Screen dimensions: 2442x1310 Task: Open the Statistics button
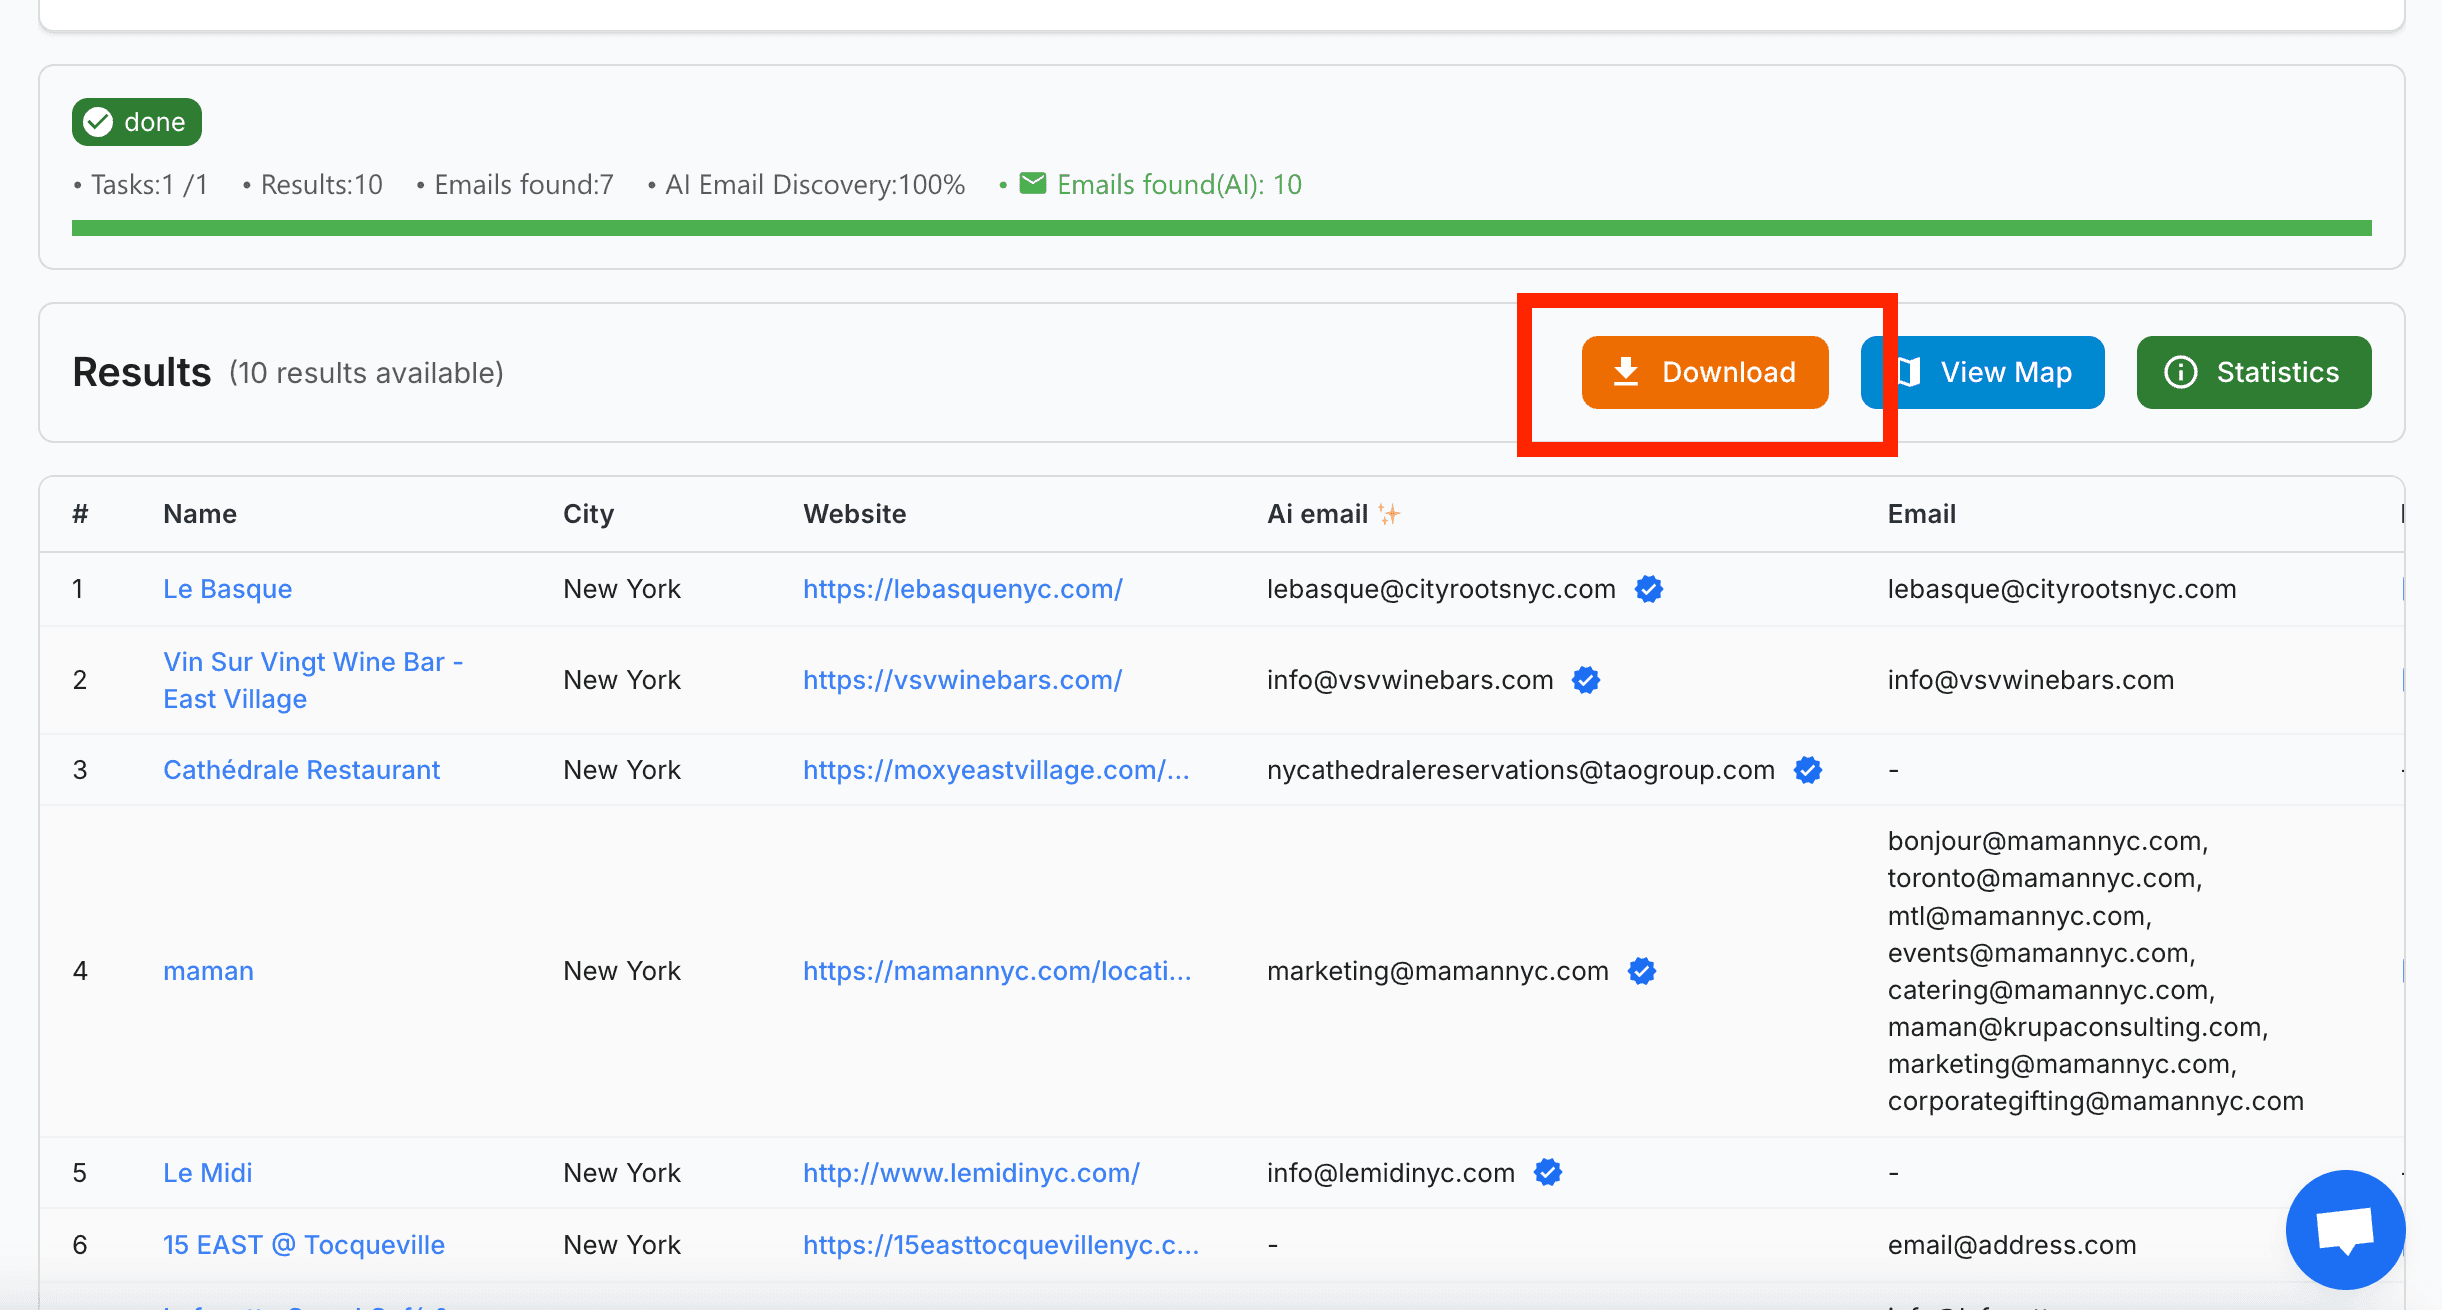point(2254,372)
